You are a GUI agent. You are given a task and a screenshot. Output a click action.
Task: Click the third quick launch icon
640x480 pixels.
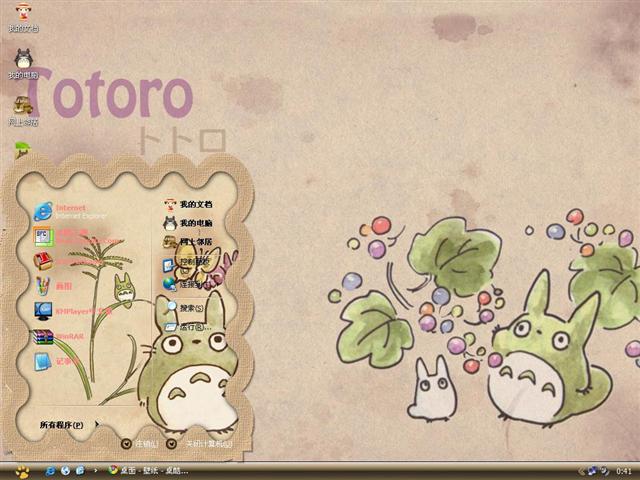[x=80, y=471]
